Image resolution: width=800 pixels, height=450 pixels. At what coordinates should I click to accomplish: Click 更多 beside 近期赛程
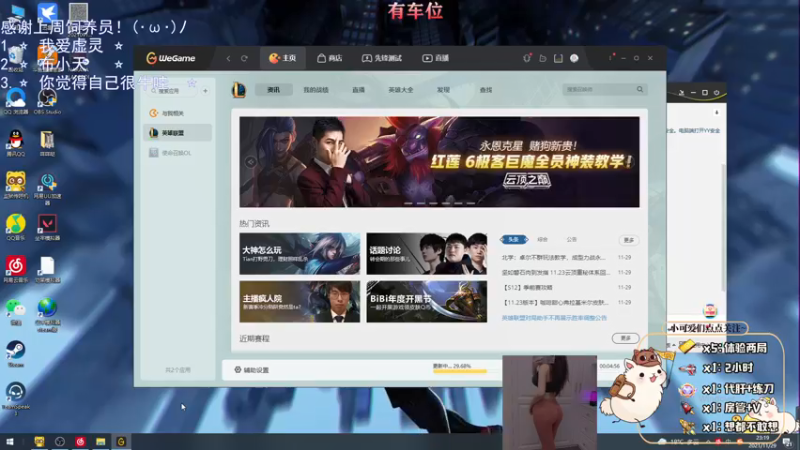626,338
